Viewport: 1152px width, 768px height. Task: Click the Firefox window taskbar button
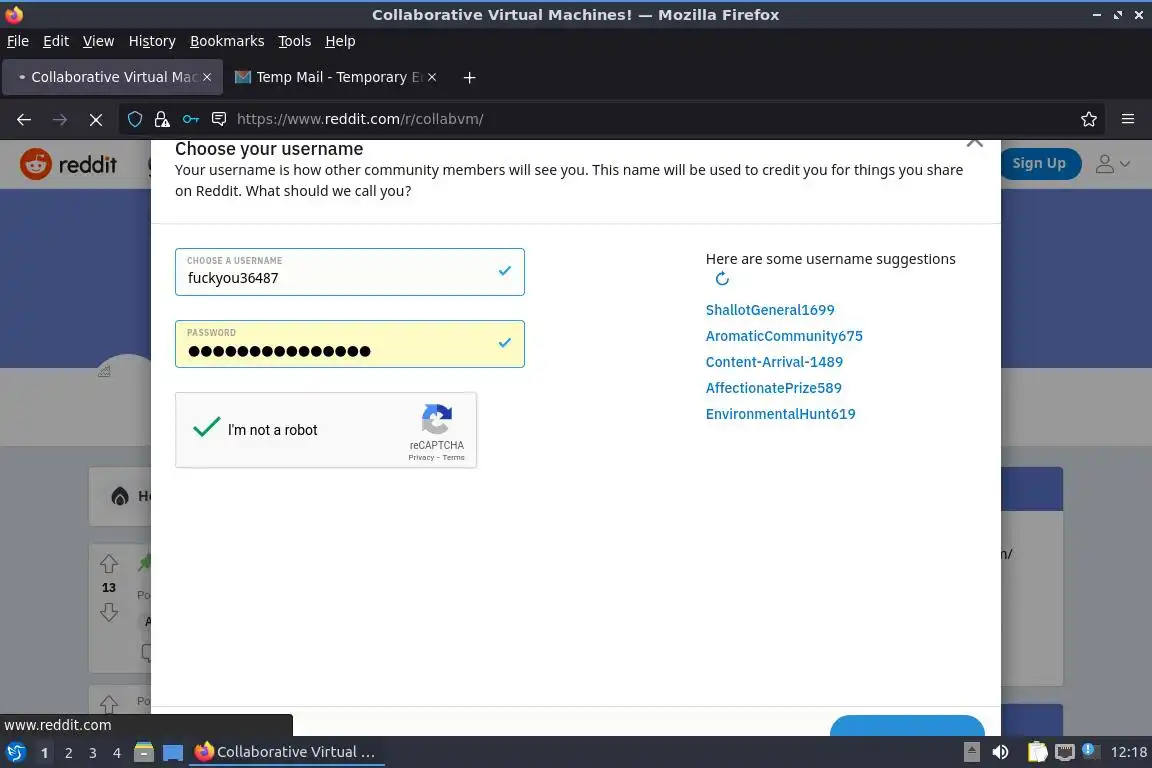pyautogui.click(x=287, y=752)
